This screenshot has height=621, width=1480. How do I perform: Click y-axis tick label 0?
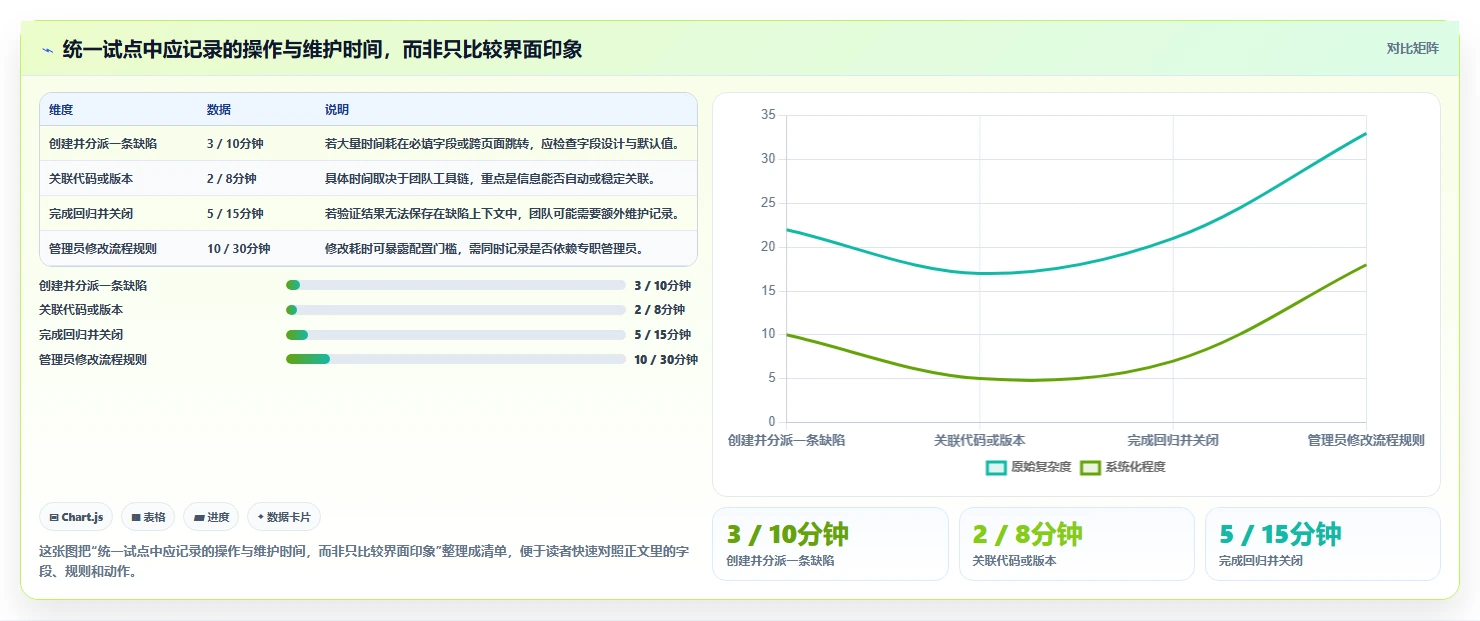[771, 422]
